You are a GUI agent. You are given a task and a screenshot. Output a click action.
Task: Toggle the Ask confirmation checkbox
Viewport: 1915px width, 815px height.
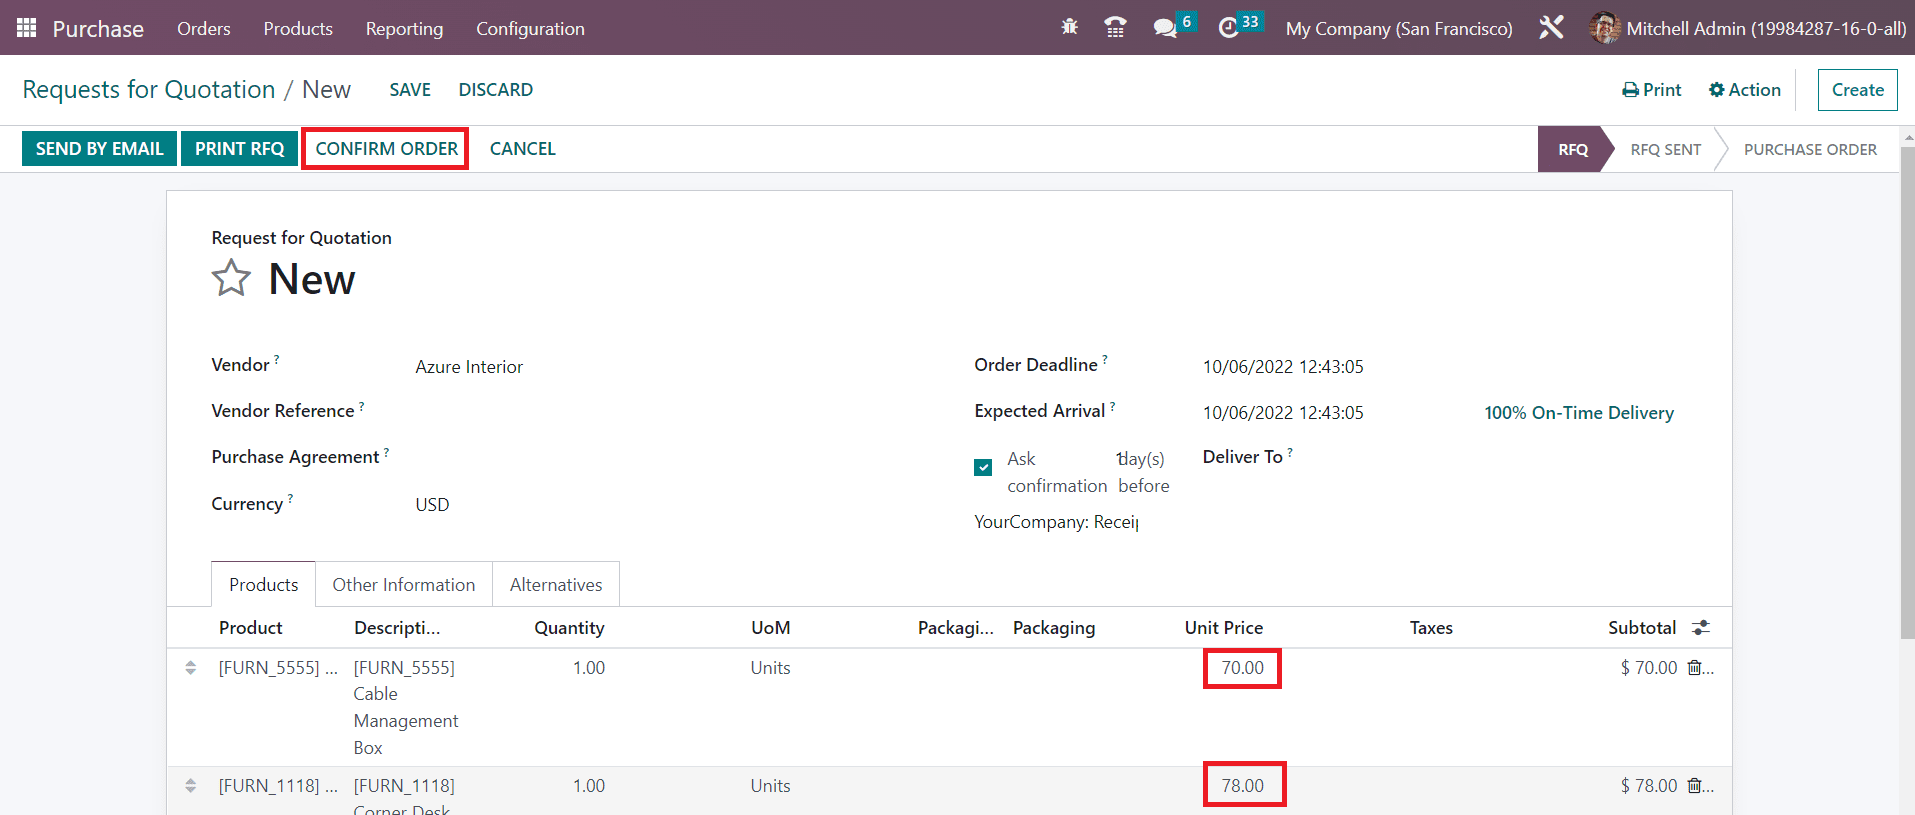click(983, 467)
